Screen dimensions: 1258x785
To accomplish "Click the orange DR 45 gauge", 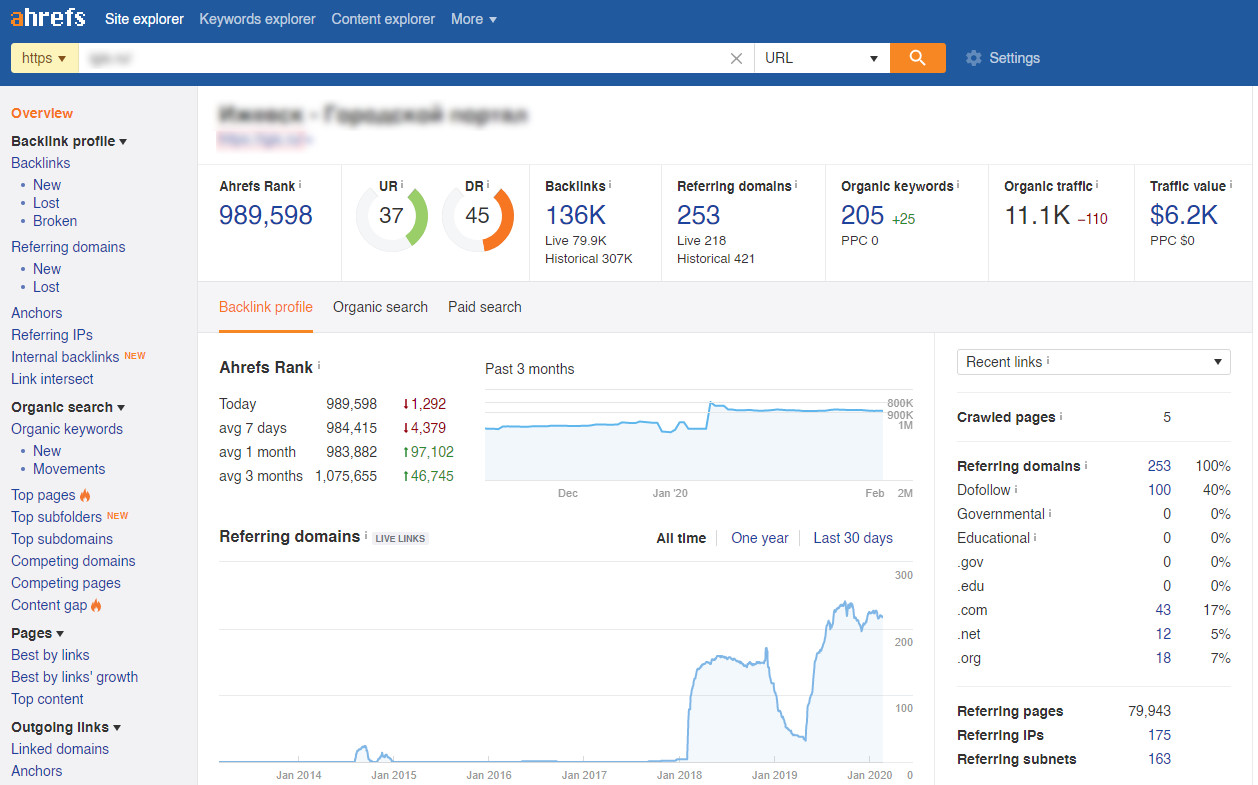I will [x=478, y=215].
